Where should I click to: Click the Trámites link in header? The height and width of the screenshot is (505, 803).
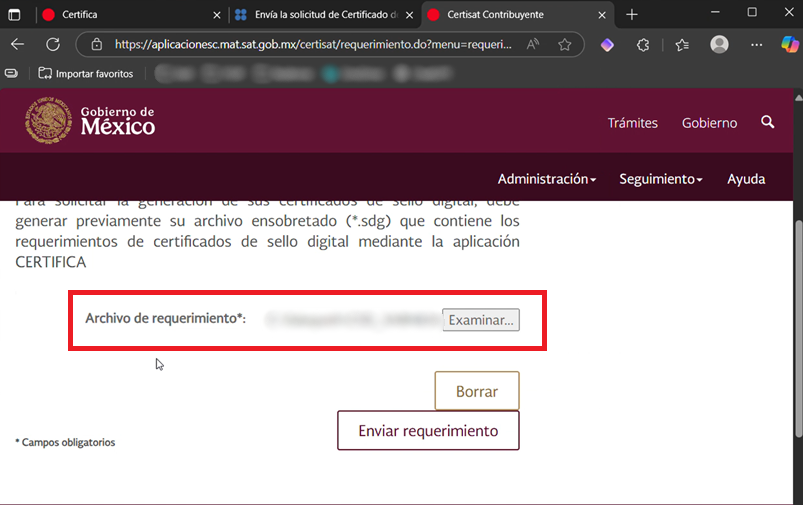(x=632, y=123)
